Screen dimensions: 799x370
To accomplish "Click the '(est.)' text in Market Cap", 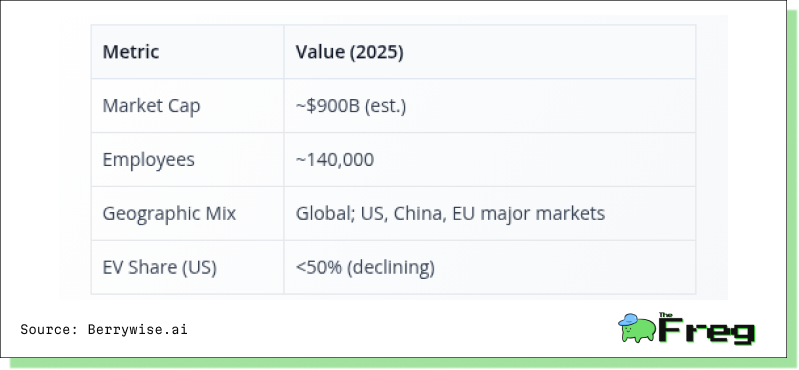I will click(385, 106).
